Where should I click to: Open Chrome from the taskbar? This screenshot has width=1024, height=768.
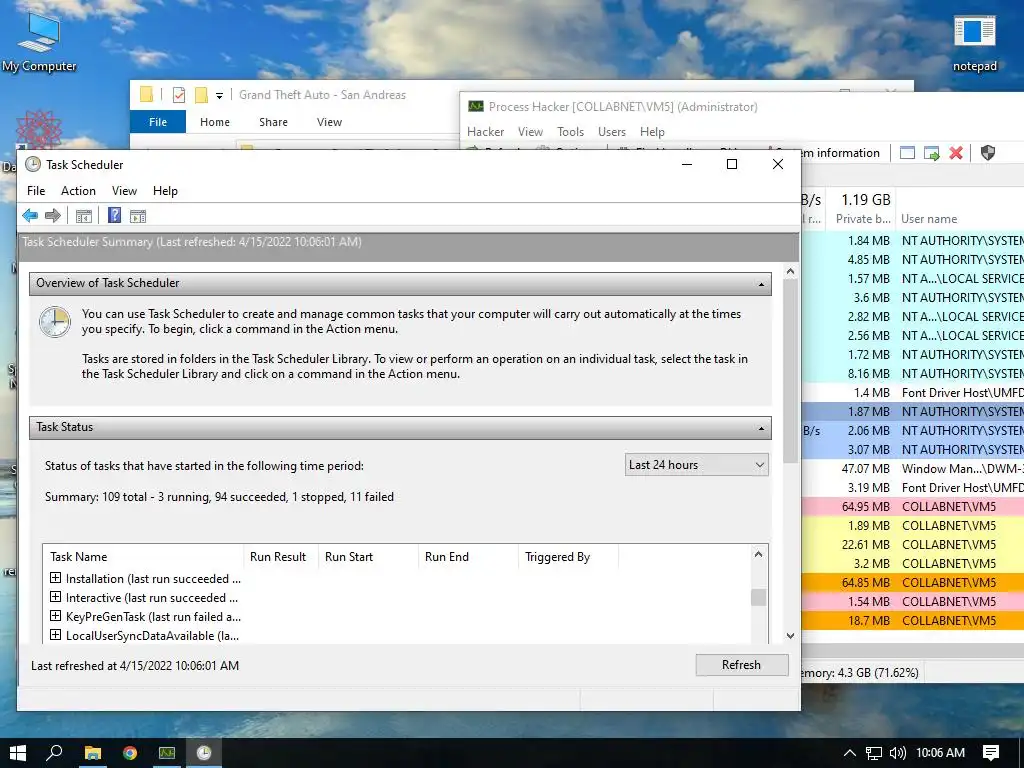[130, 753]
